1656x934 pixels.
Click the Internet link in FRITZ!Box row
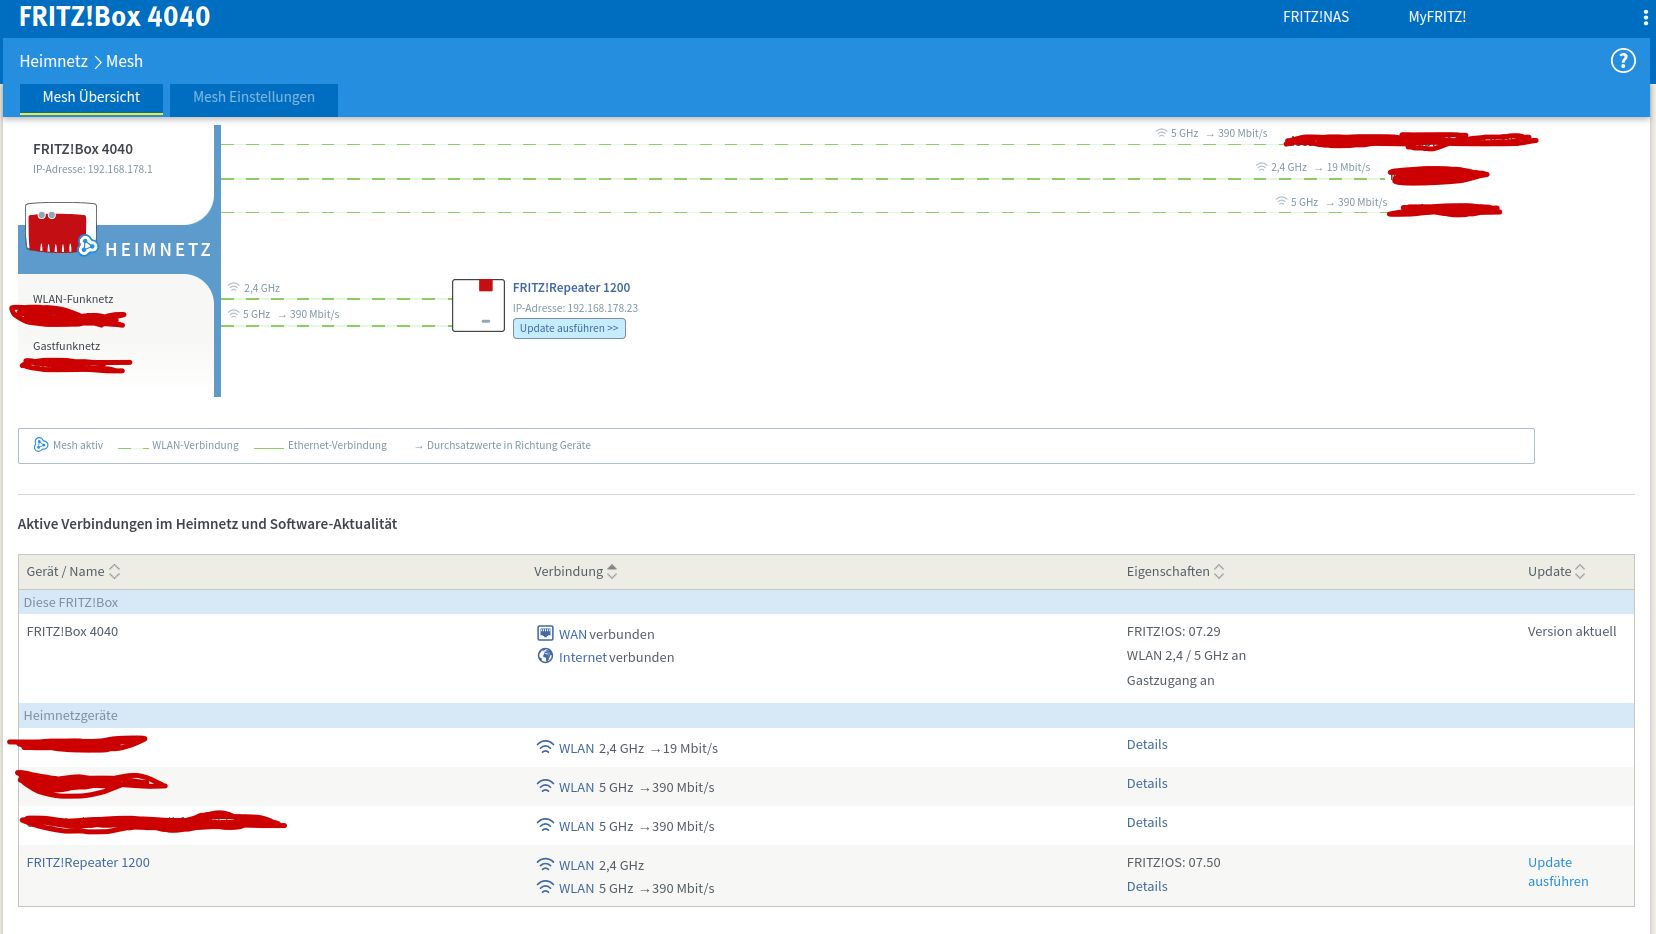(583, 657)
